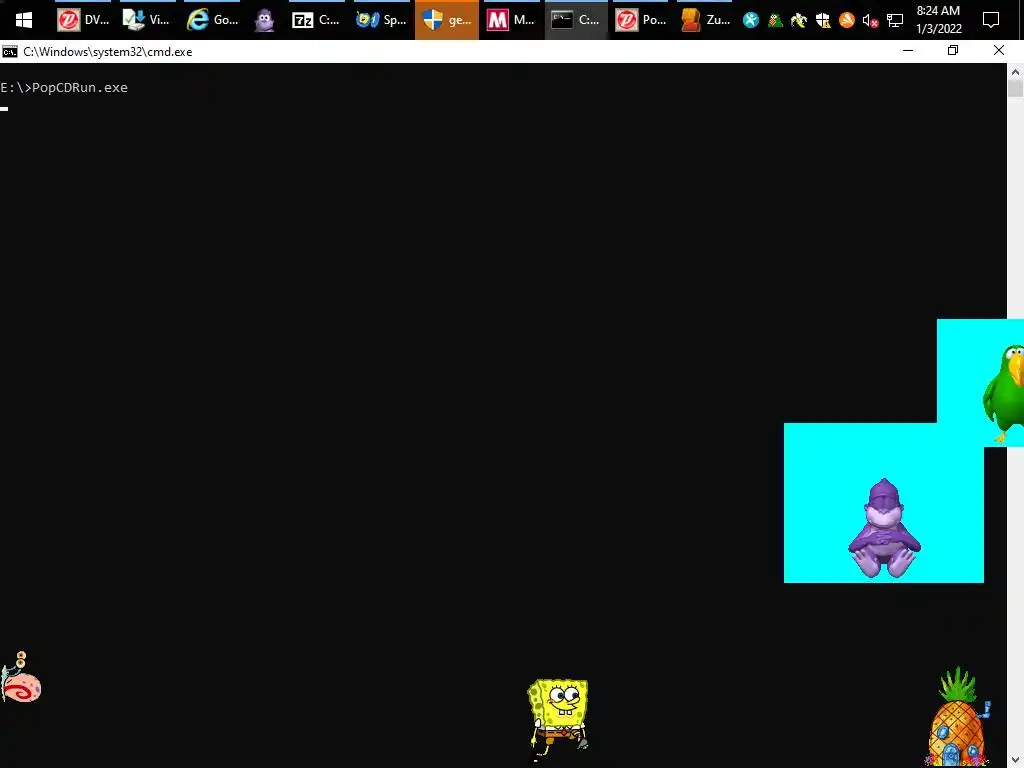This screenshot has width=1024, height=768.
Task: Open the network status tray icon
Action: (x=895, y=21)
